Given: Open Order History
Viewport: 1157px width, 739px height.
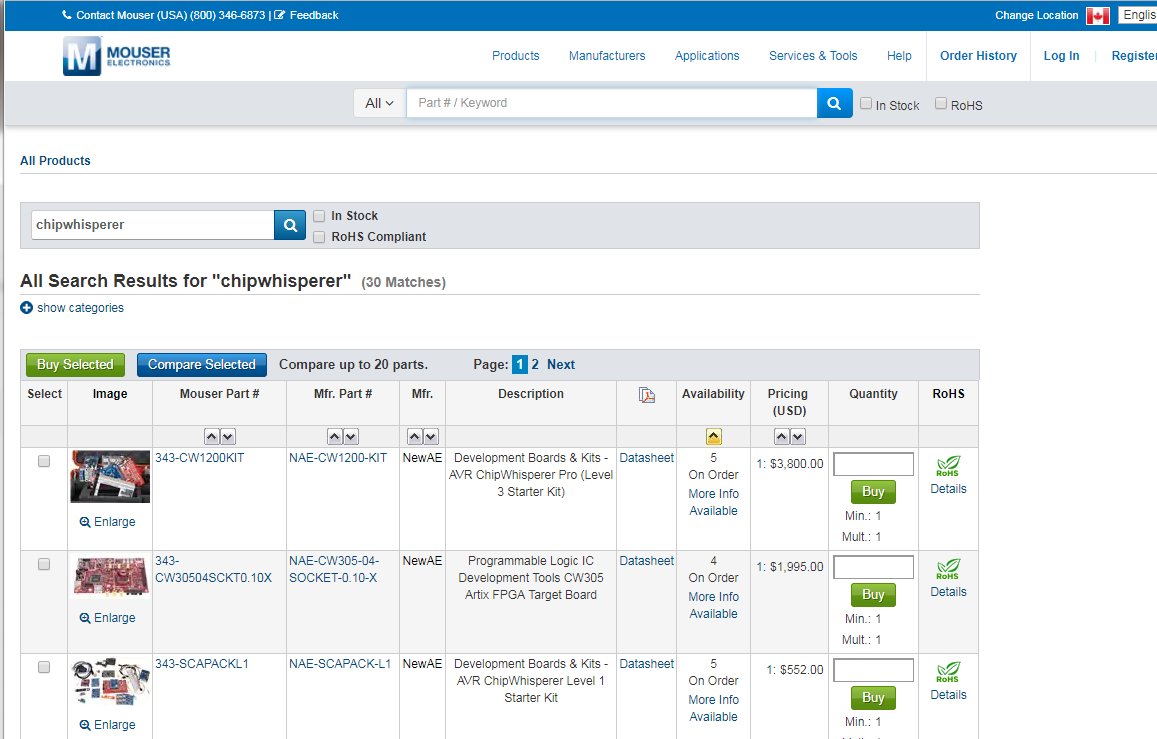Looking at the screenshot, I should (x=978, y=55).
